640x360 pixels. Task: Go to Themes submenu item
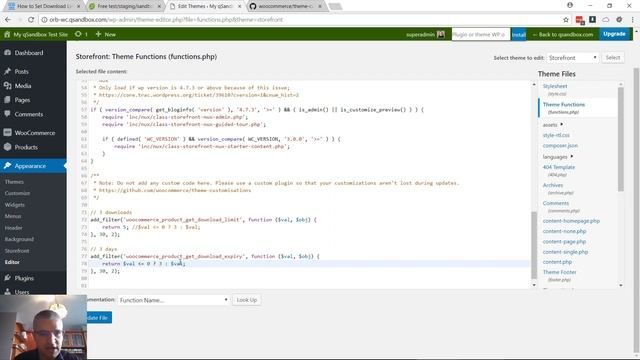[x=14, y=182]
